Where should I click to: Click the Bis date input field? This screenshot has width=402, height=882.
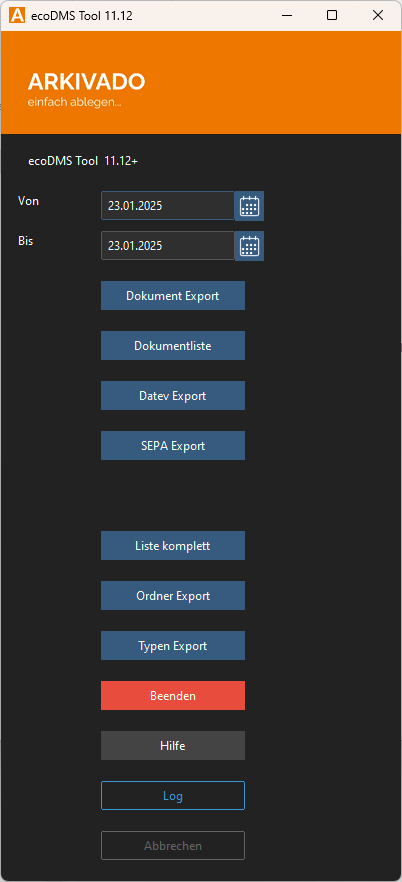point(168,246)
